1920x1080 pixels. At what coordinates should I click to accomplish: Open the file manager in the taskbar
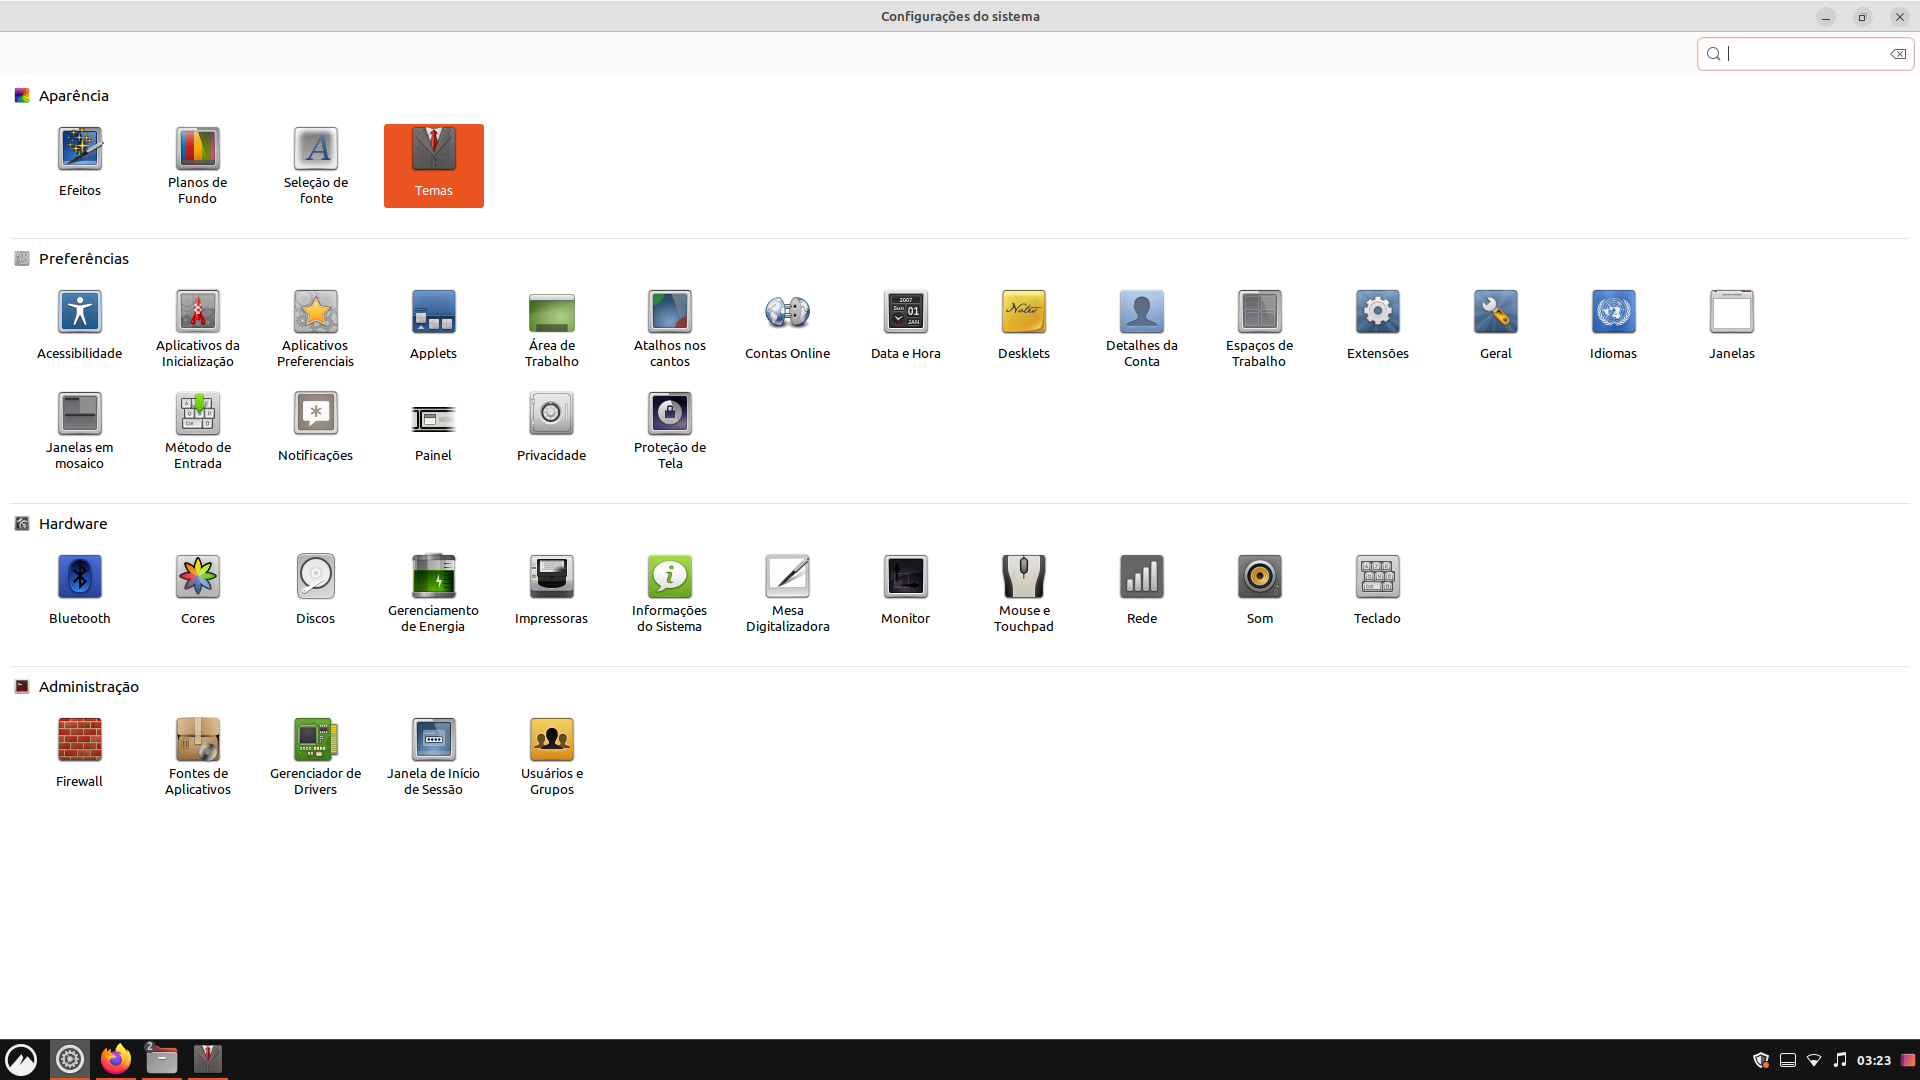pos(161,1059)
